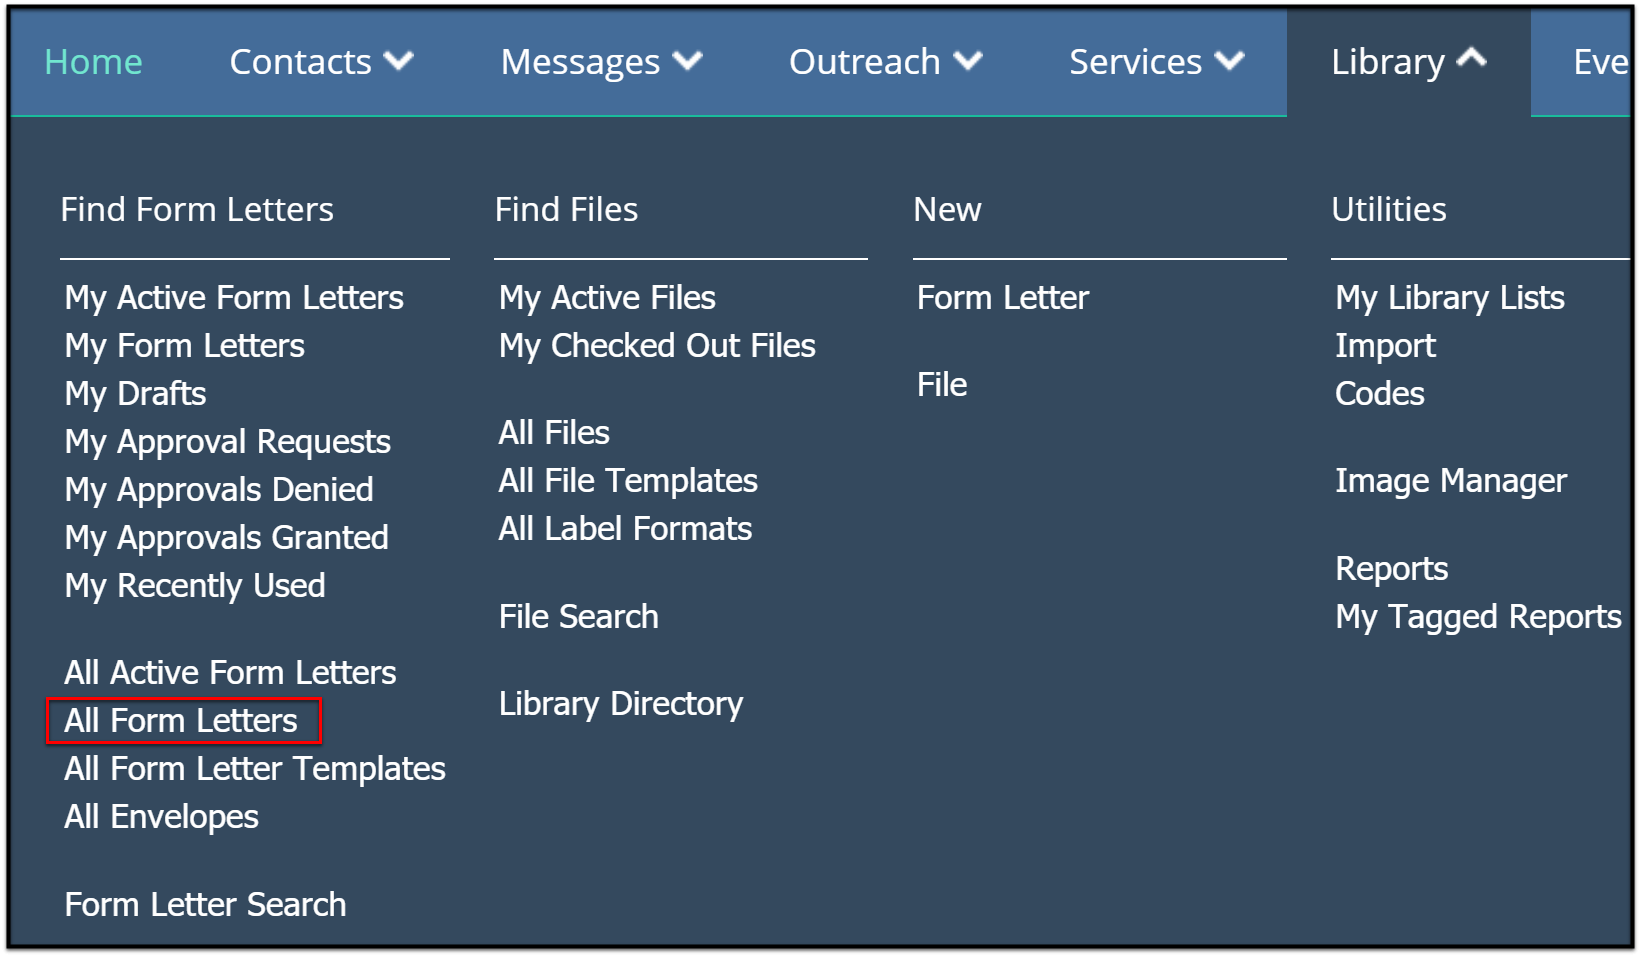This screenshot has height=957, width=1641.
Task: Expand the Contacts menu chevron
Action: [399, 61]
